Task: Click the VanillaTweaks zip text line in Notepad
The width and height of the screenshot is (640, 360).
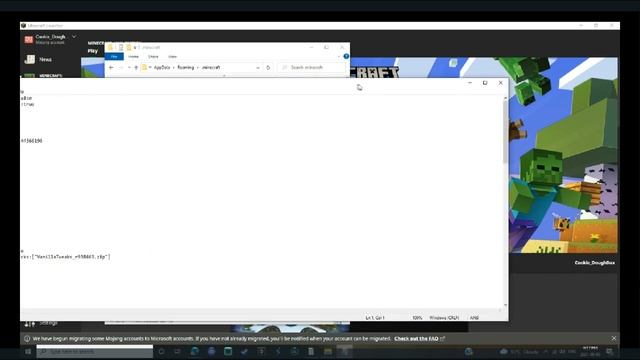Action: (66, 257)
